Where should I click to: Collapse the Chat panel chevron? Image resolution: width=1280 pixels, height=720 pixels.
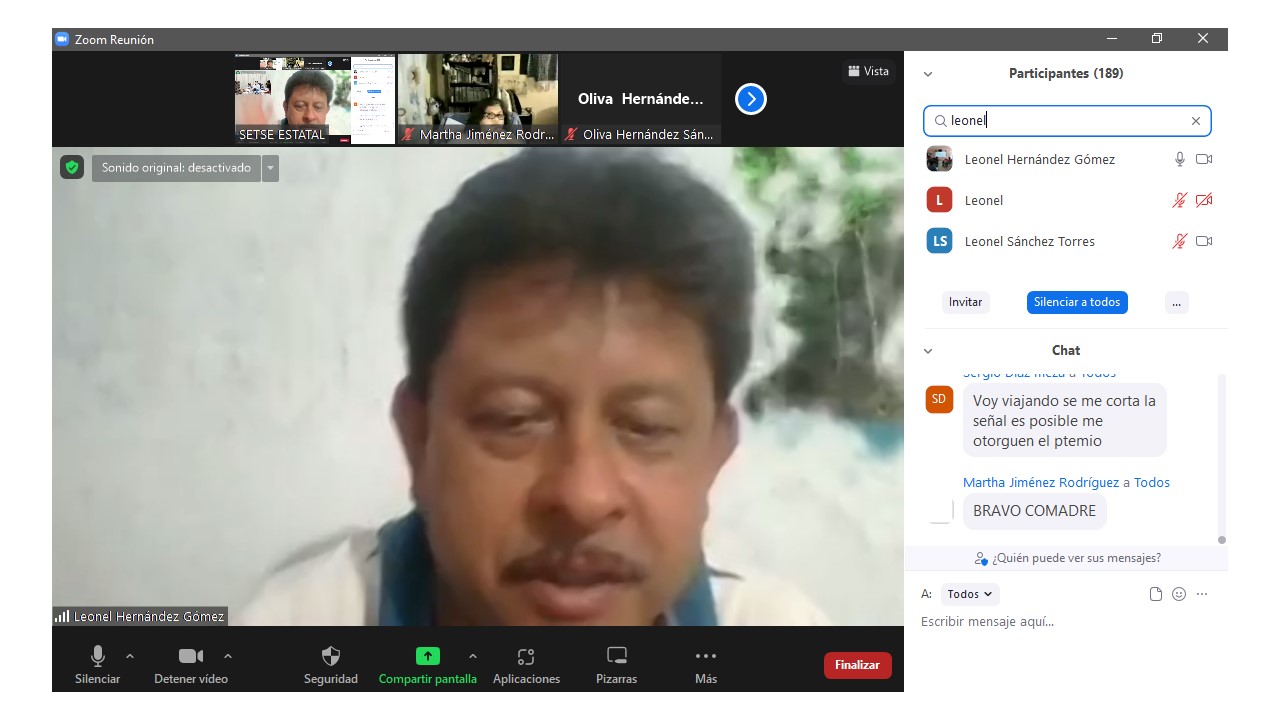pyautogui.click(x=928, y=351)
